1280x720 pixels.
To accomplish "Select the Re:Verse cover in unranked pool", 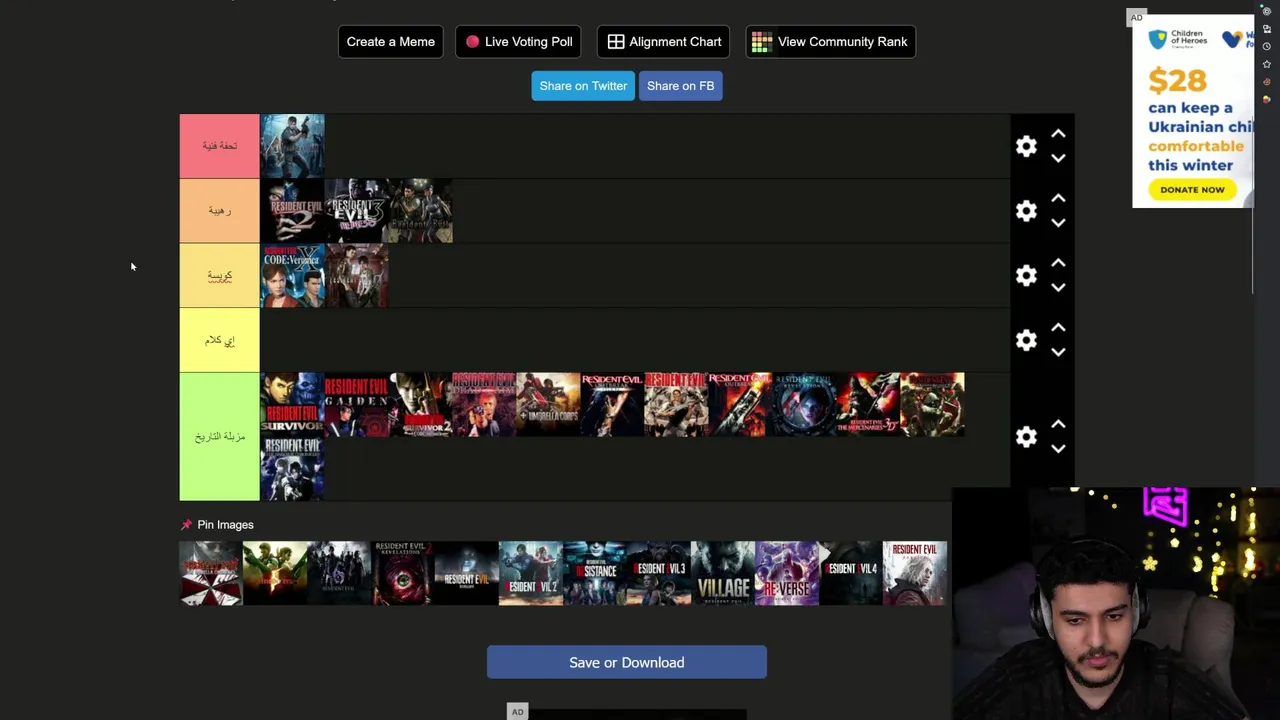I will tap(787, 574).
